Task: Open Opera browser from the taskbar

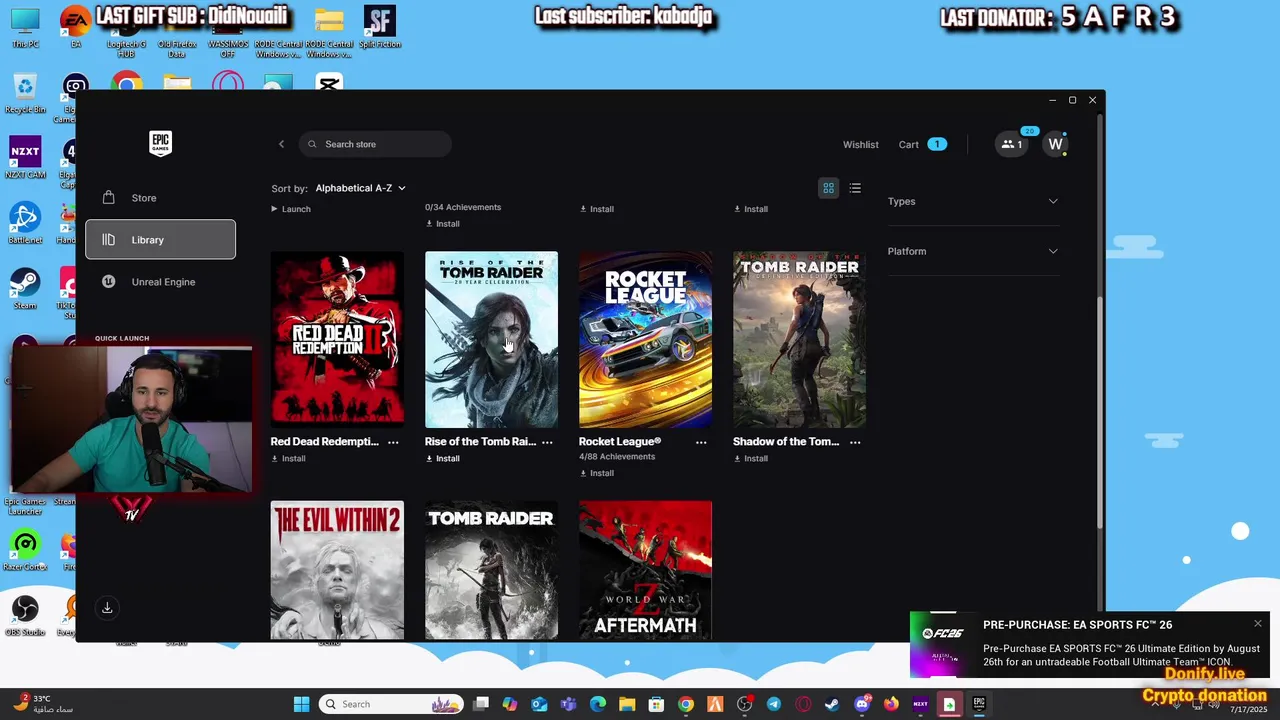Action: coord(803,704)
